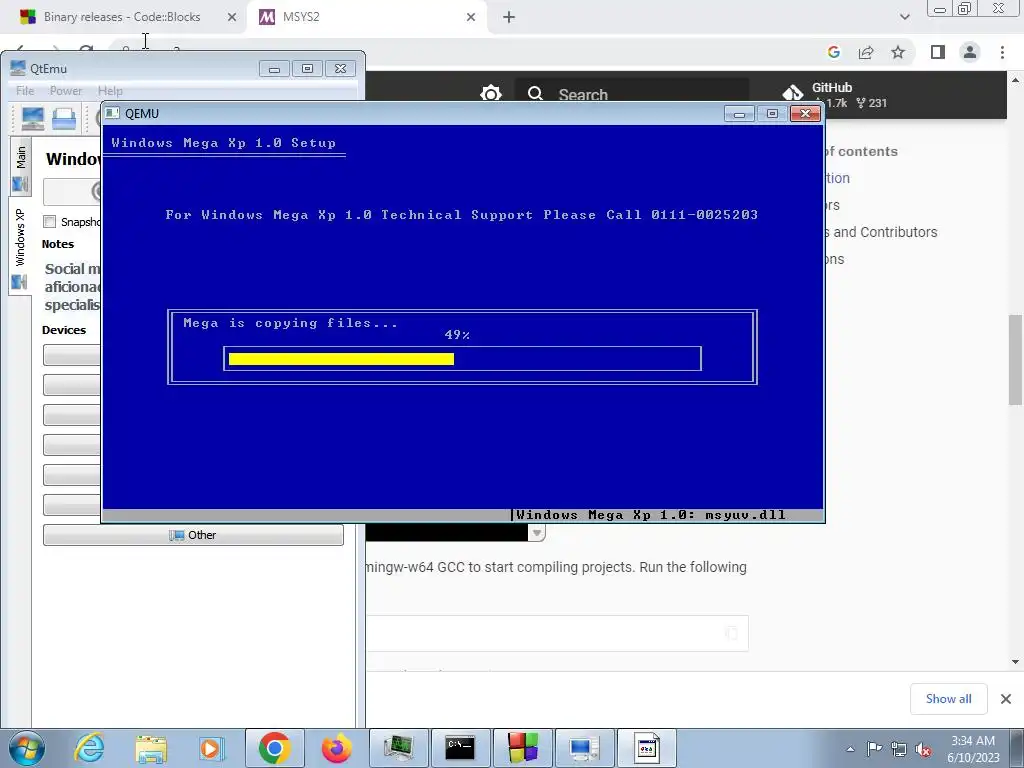Open the Code::Blocks colored-squares taskbar icon
Screen dimensions: 1024x768
(x=523, y=748)
